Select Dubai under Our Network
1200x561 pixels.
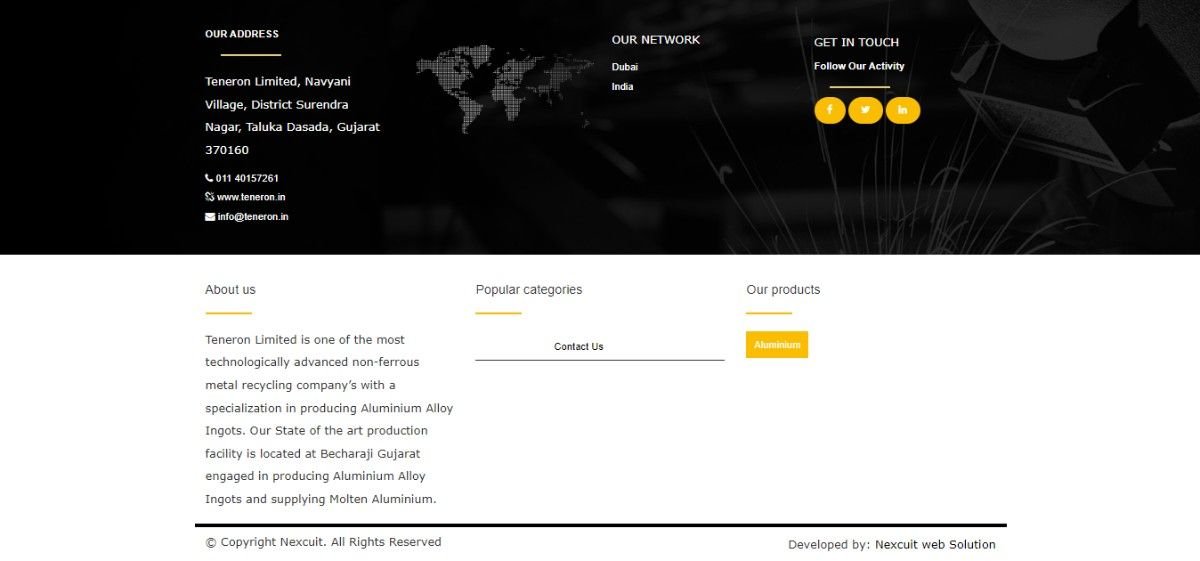(624, 67)
